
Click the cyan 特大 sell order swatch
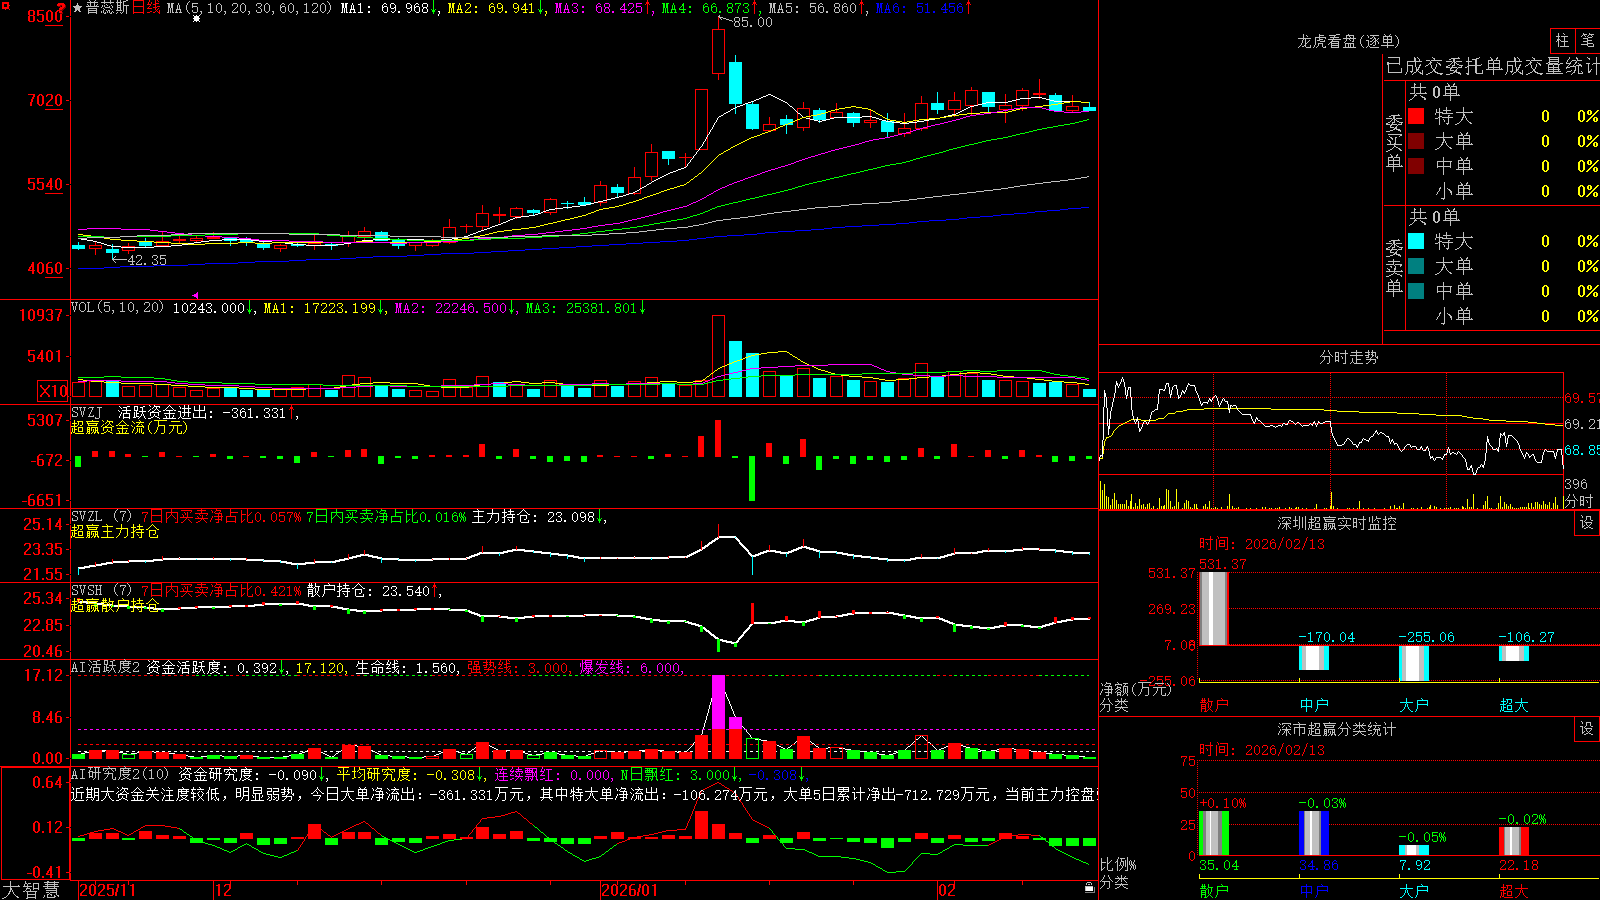coord(1416,241)
